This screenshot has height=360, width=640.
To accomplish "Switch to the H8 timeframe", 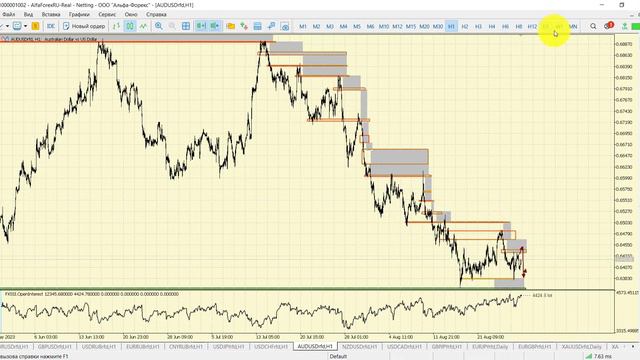I will tap(518, 27).
